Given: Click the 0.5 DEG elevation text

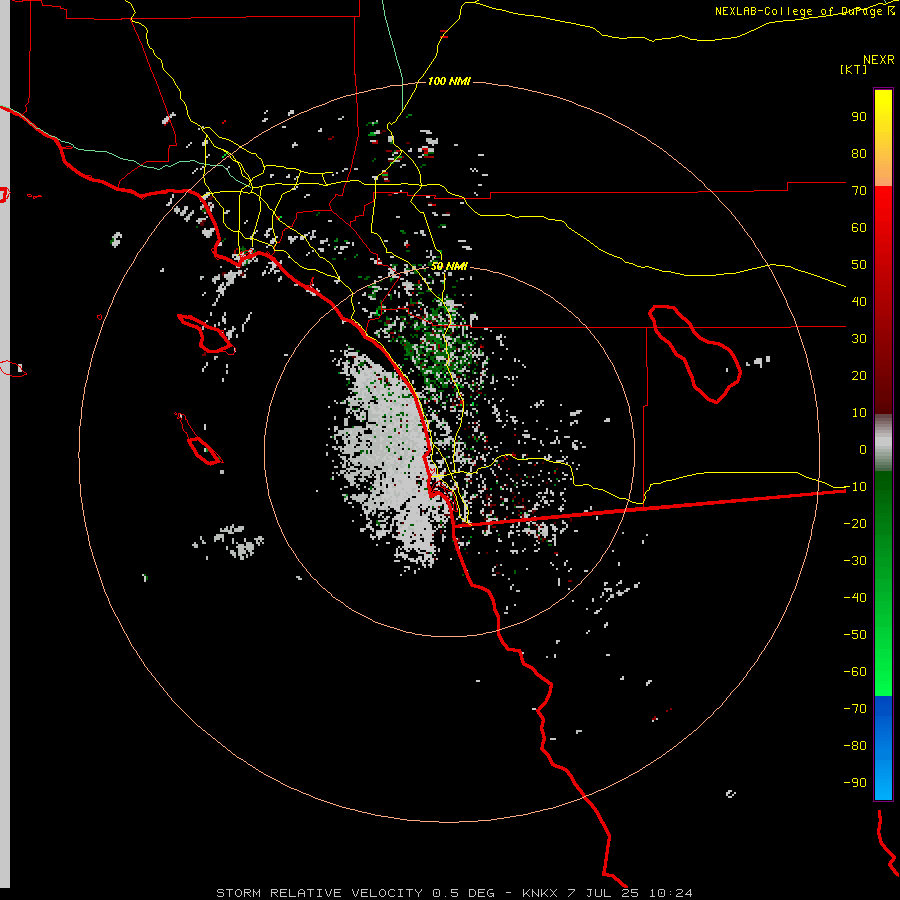Looking at the screenshot, I should tap(463, 893).
